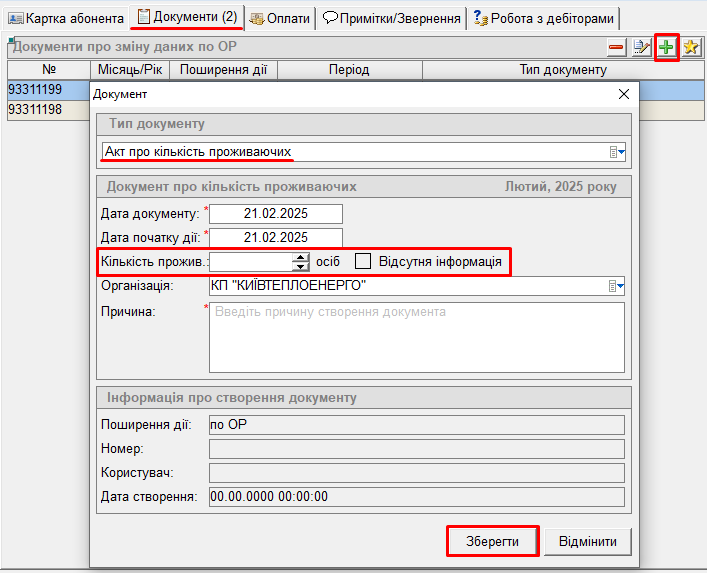The height and width of the screenshot is (573, 707).
Task: Click the green plus add document icon
Action: [667, 47]
